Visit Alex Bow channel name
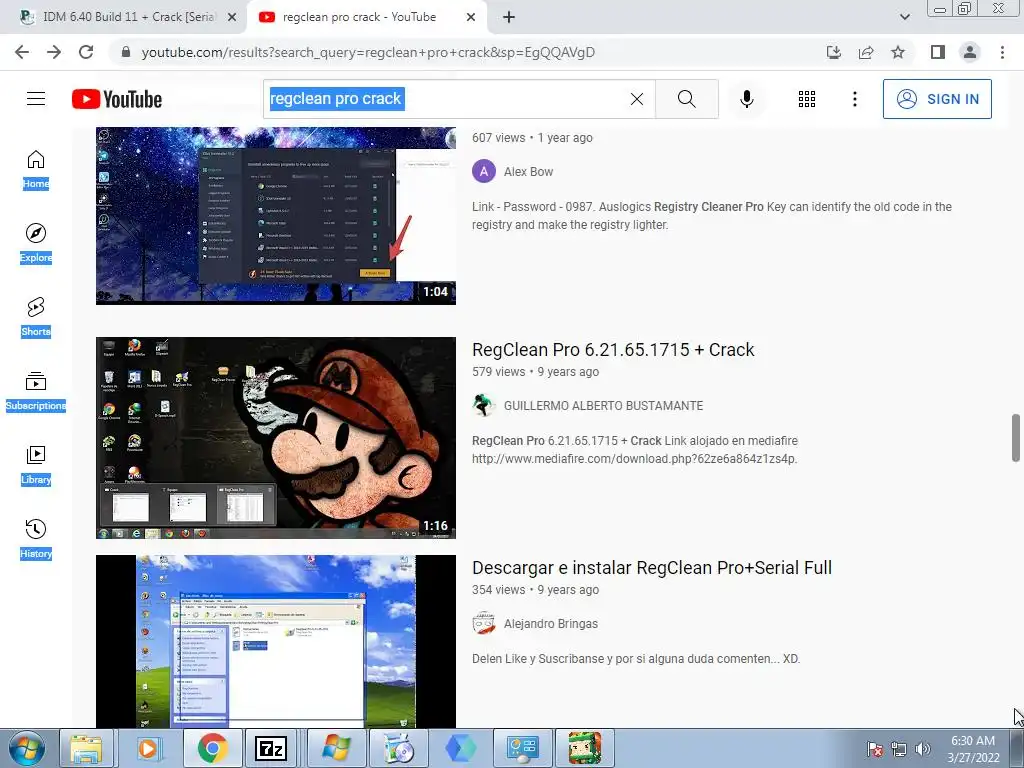This screenshot has height=768, width=1024. pos(528,172)
